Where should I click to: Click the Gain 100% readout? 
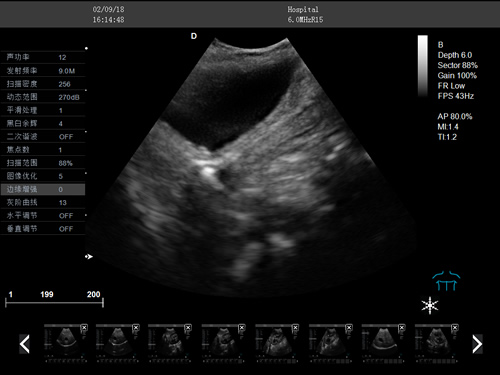[457, 75]
